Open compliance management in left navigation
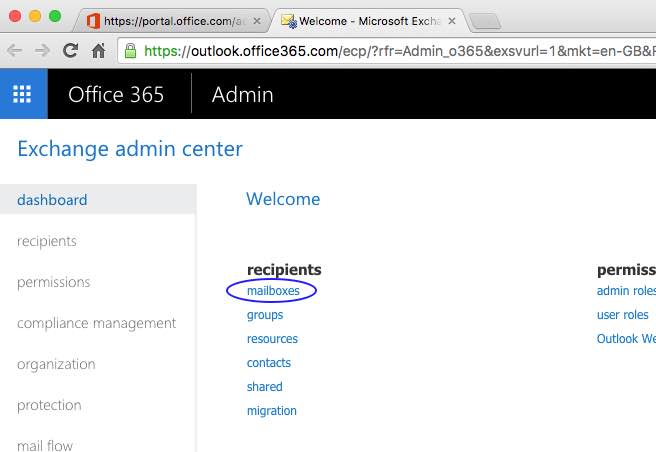 (98, 323)
